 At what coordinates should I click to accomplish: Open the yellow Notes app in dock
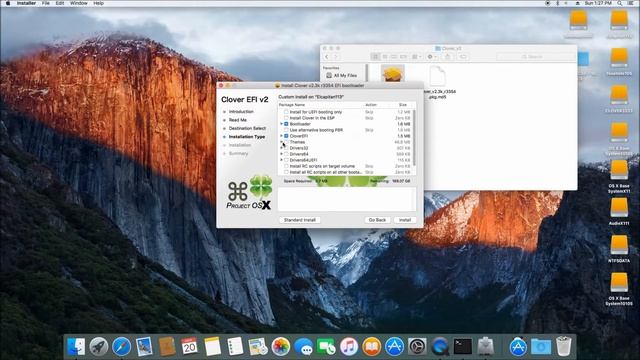pos(212,347)
